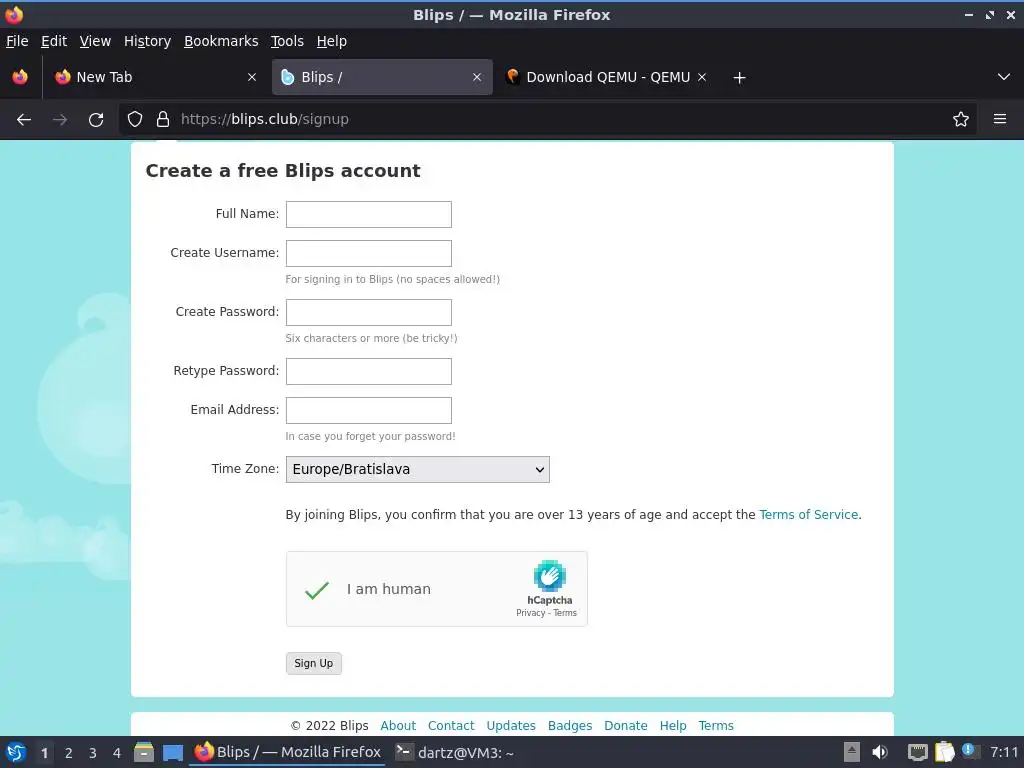Open hCaptcha Privacy link
This screenshot has width=1024, height=768.
click(x=530, y=613)
